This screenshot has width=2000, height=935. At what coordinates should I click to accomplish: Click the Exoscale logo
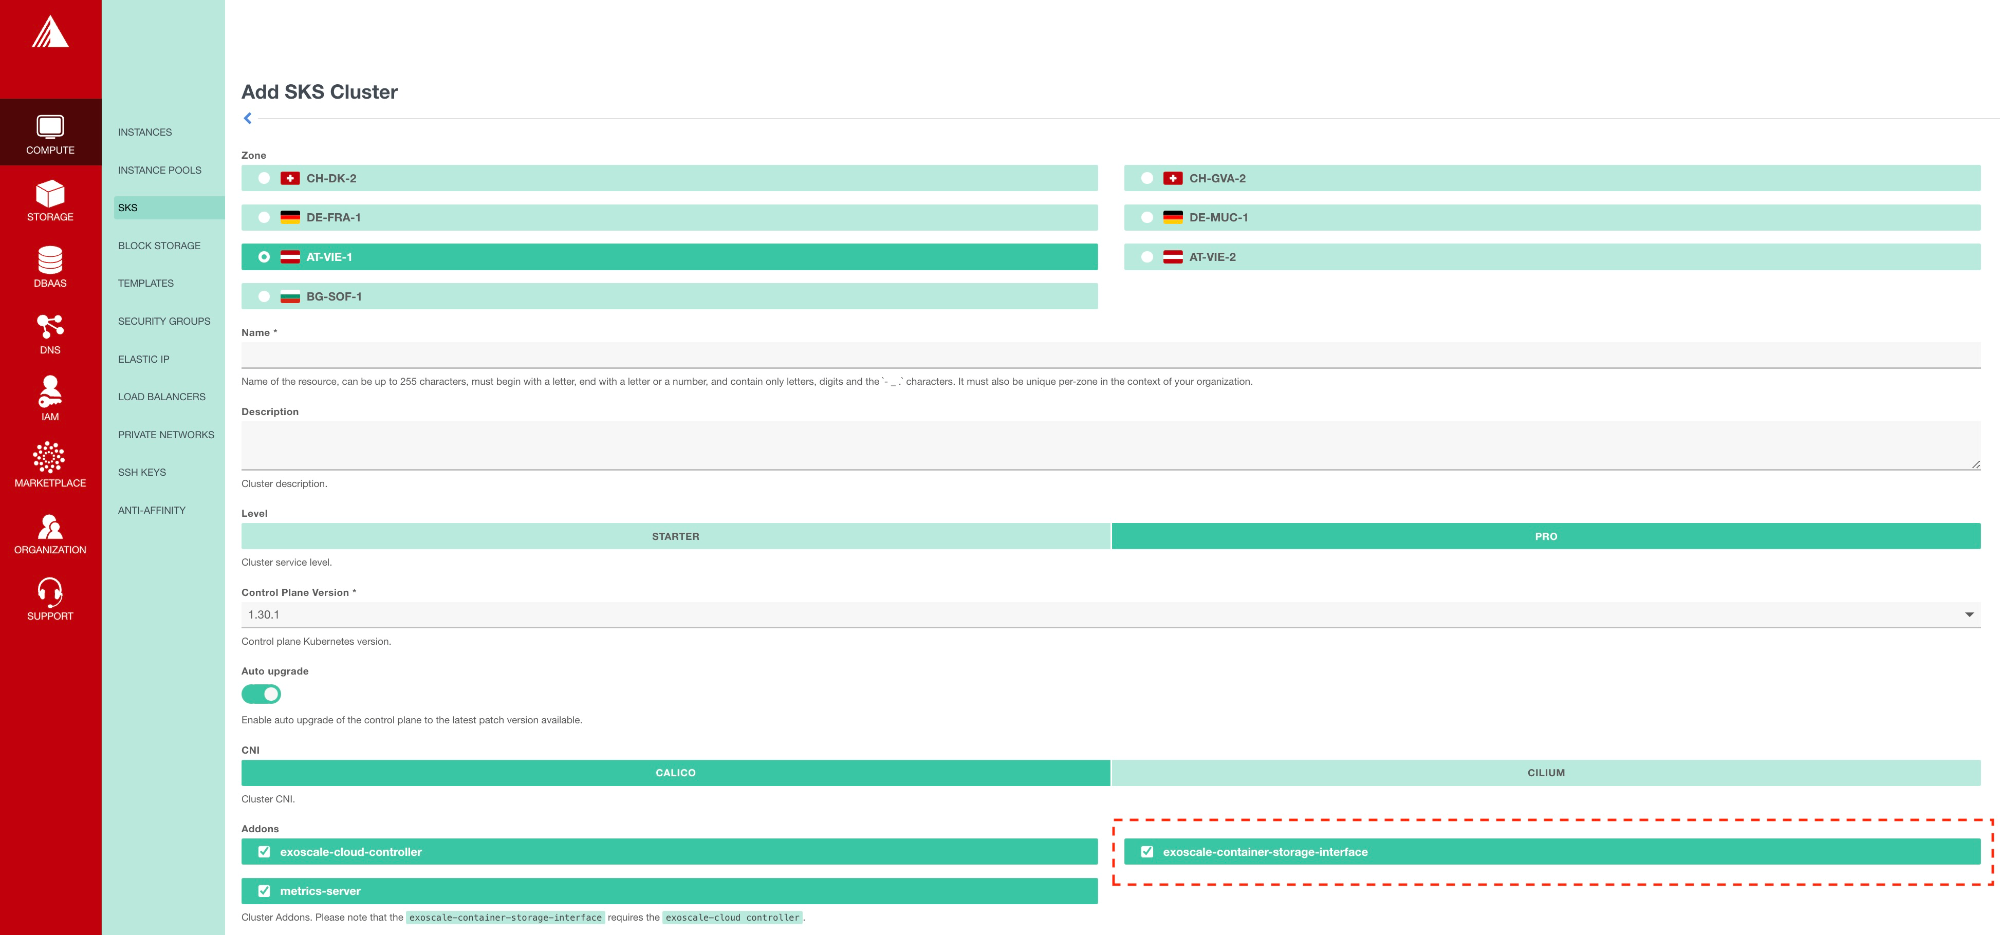coord(50,32)
